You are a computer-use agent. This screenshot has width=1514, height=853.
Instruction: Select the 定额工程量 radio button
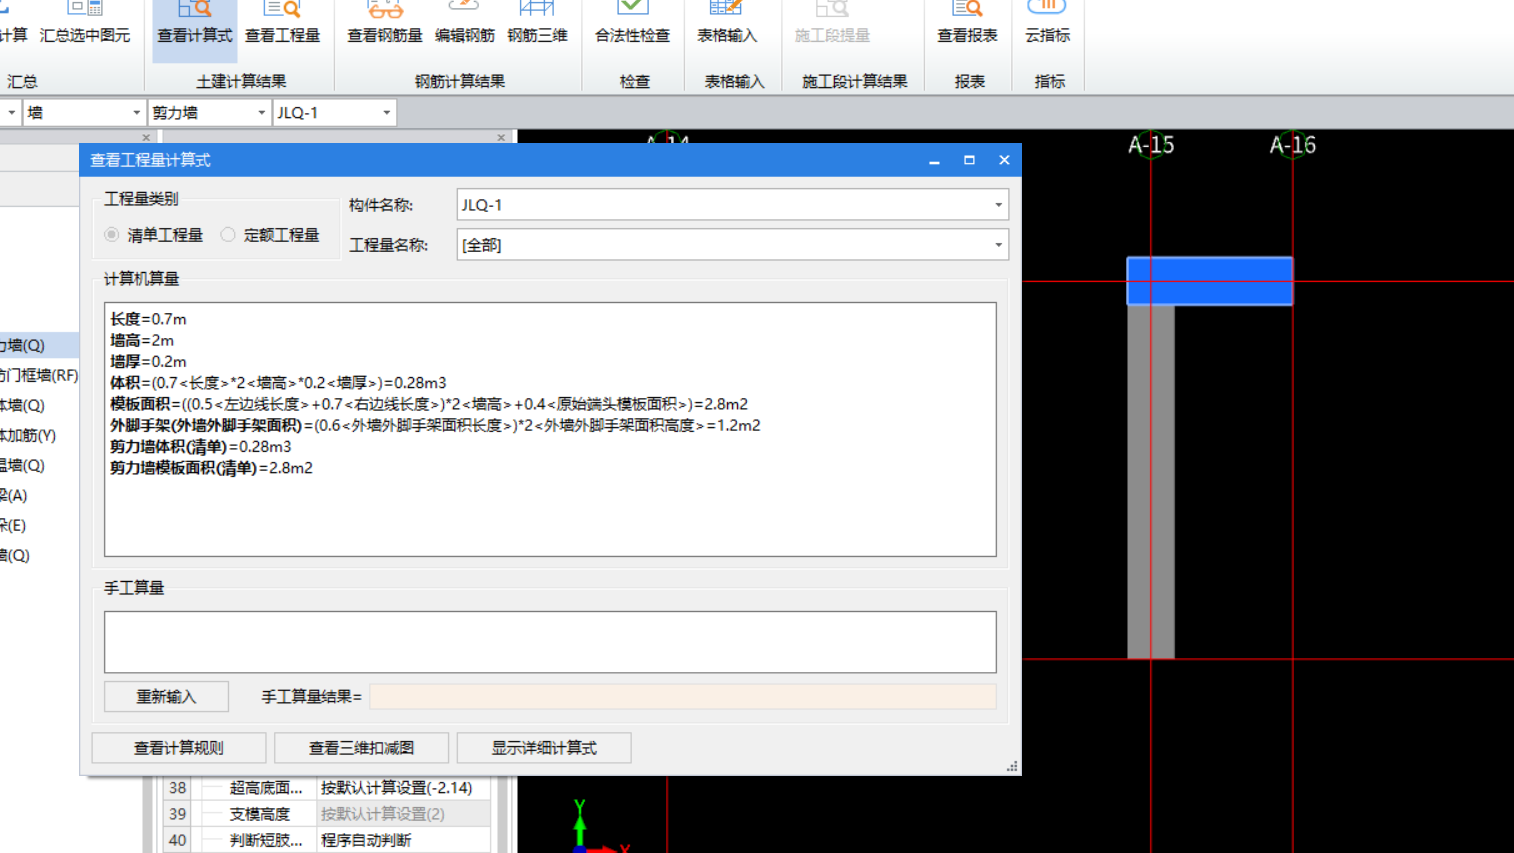(x=228, y=235)
